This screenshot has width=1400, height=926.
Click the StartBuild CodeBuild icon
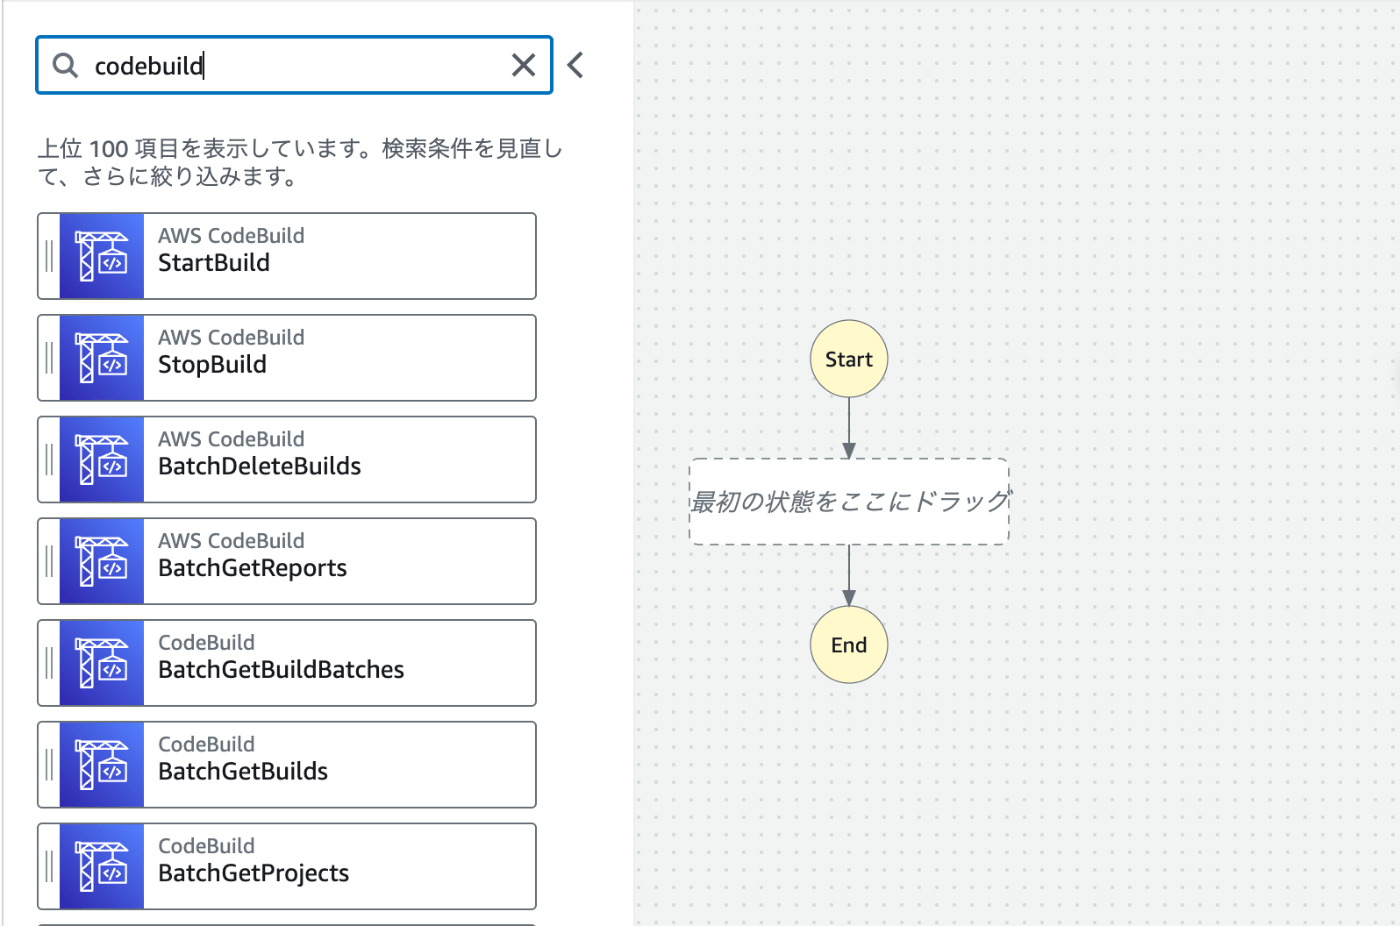click(x=102, y=256)
